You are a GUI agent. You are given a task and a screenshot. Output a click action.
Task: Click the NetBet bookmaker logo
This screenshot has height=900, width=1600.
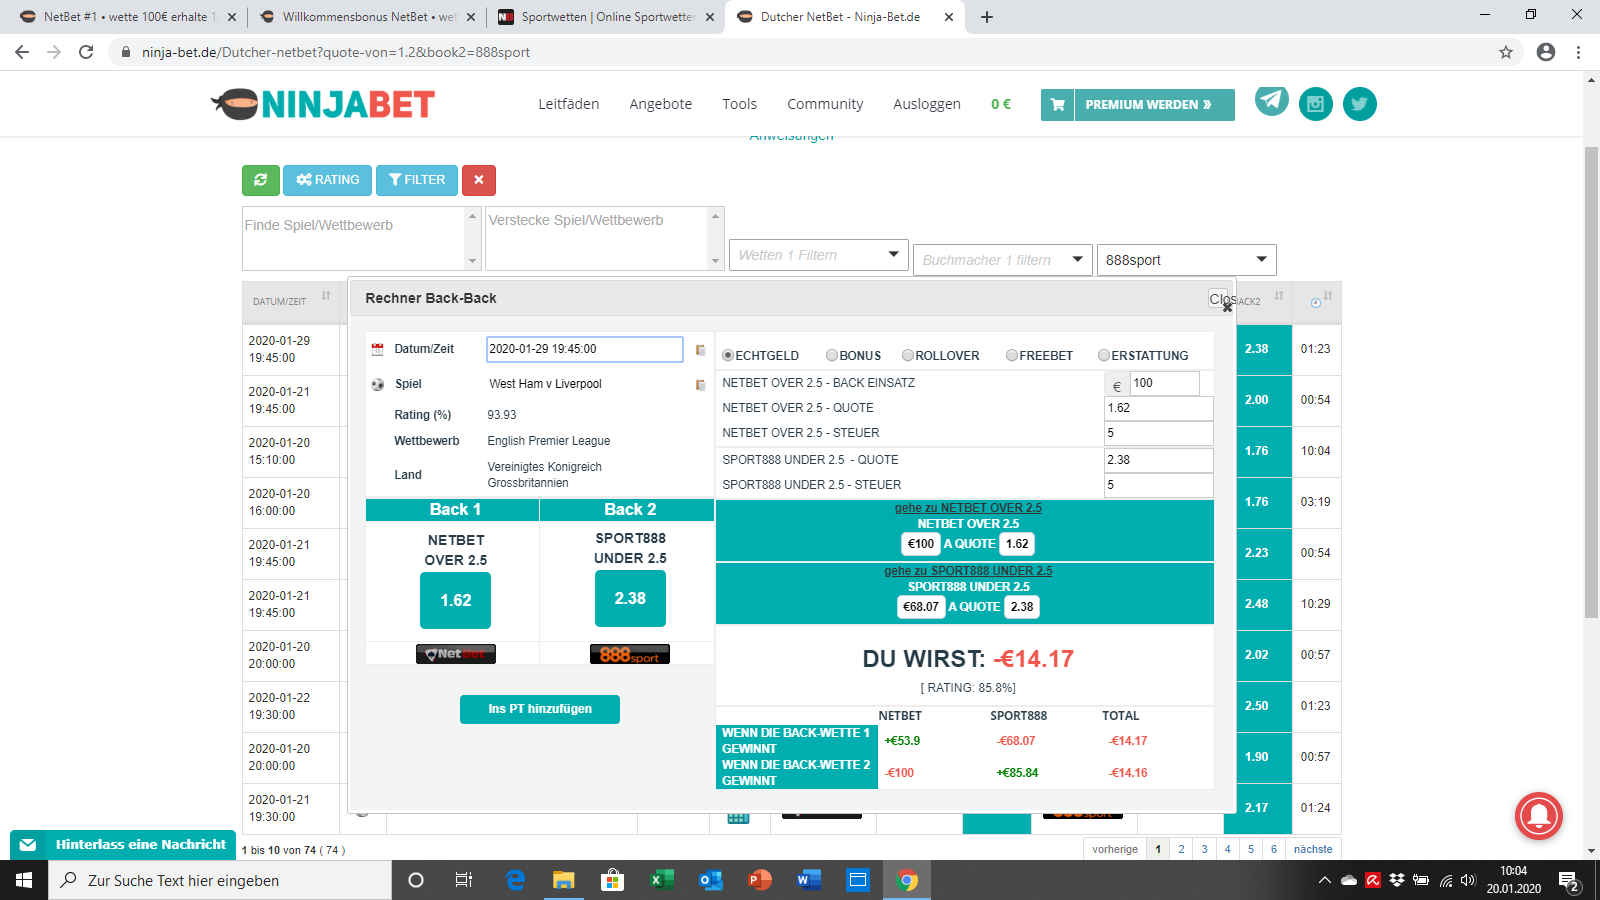point(456,654)
